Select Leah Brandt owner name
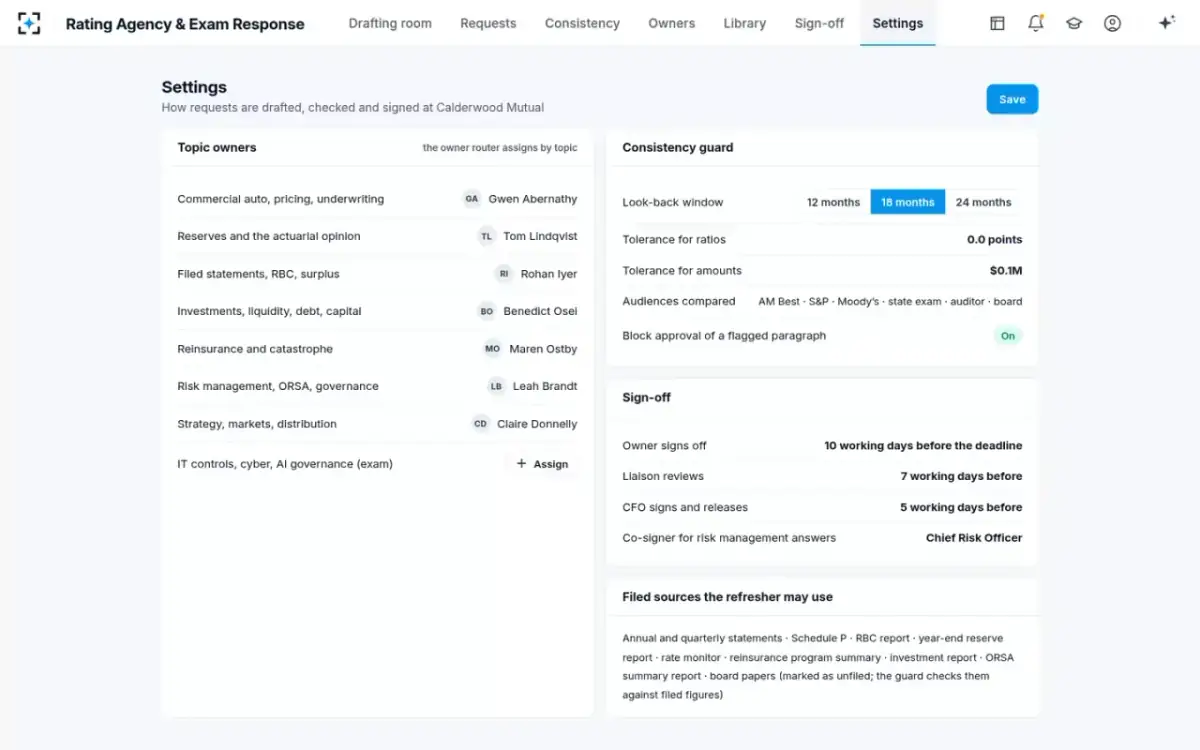 pyautogui.click(x=545, y=386)
